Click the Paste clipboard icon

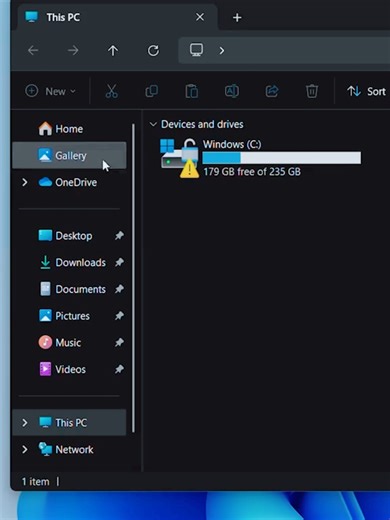[192, 91]
